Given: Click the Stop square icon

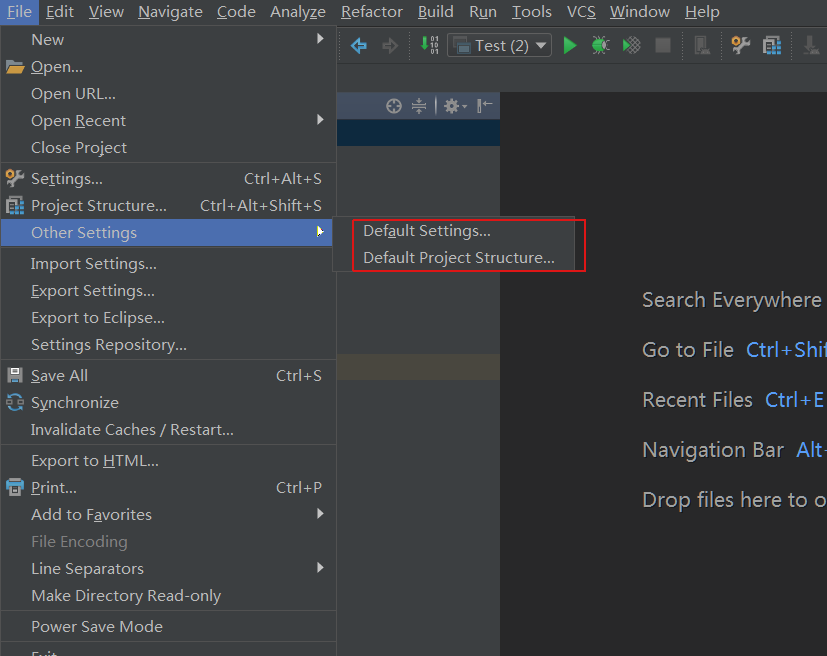Looking at the screenshot, I should coord(663,45).
